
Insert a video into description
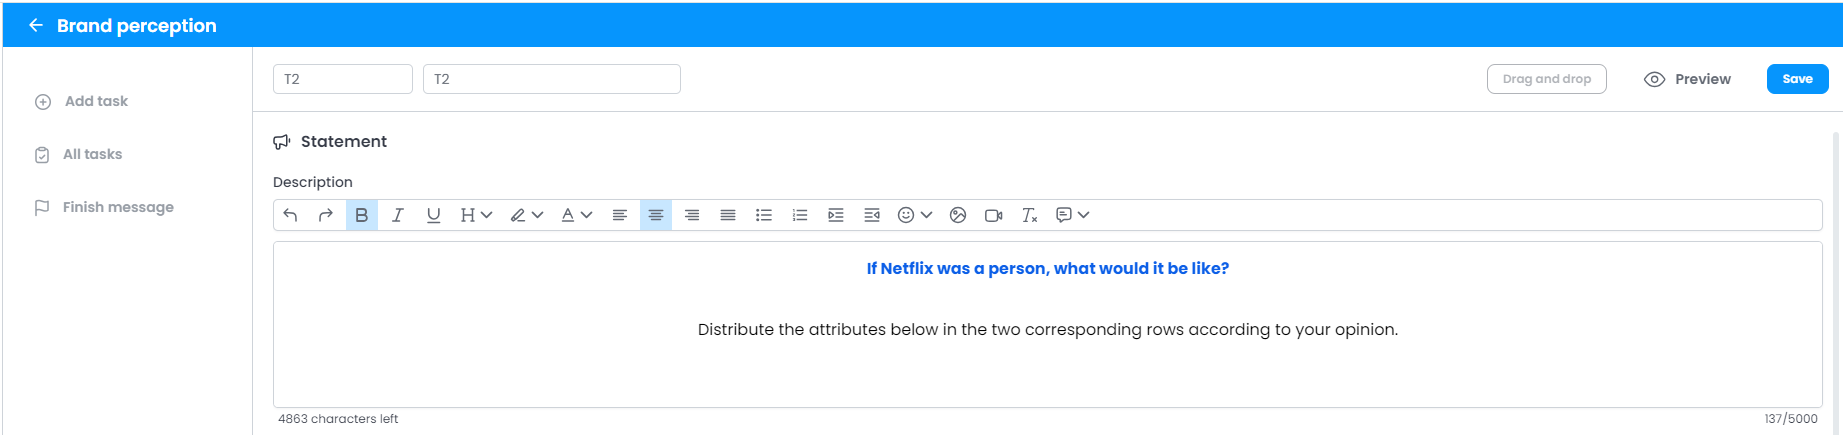(x=994, y=215)
